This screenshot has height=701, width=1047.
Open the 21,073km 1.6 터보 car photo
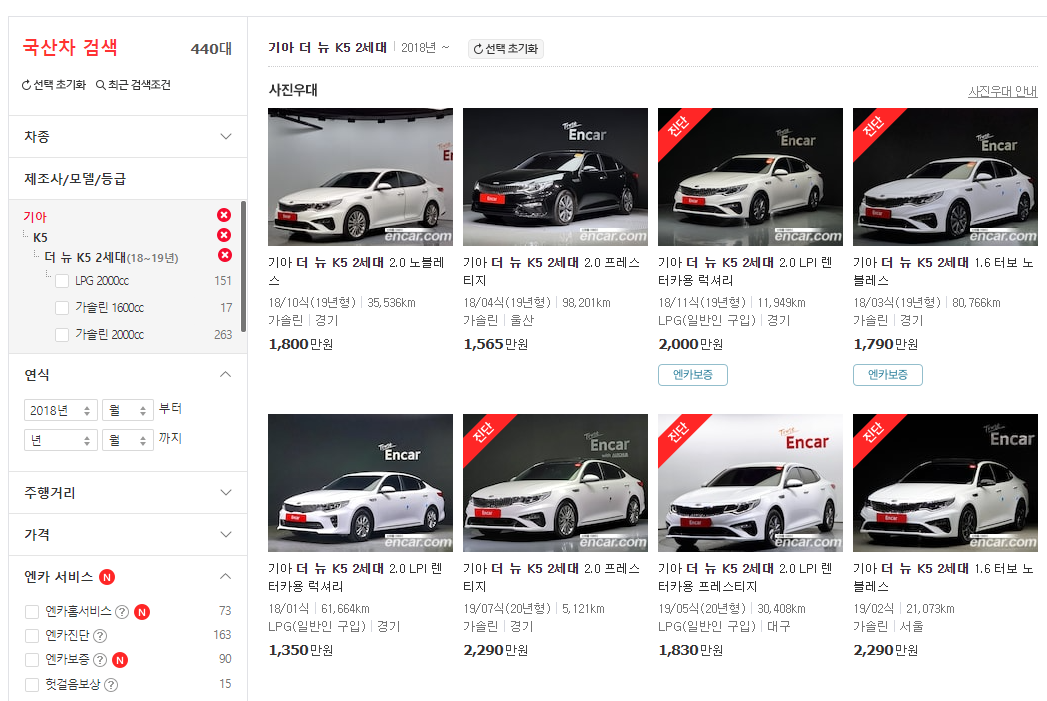coord(946,483)
